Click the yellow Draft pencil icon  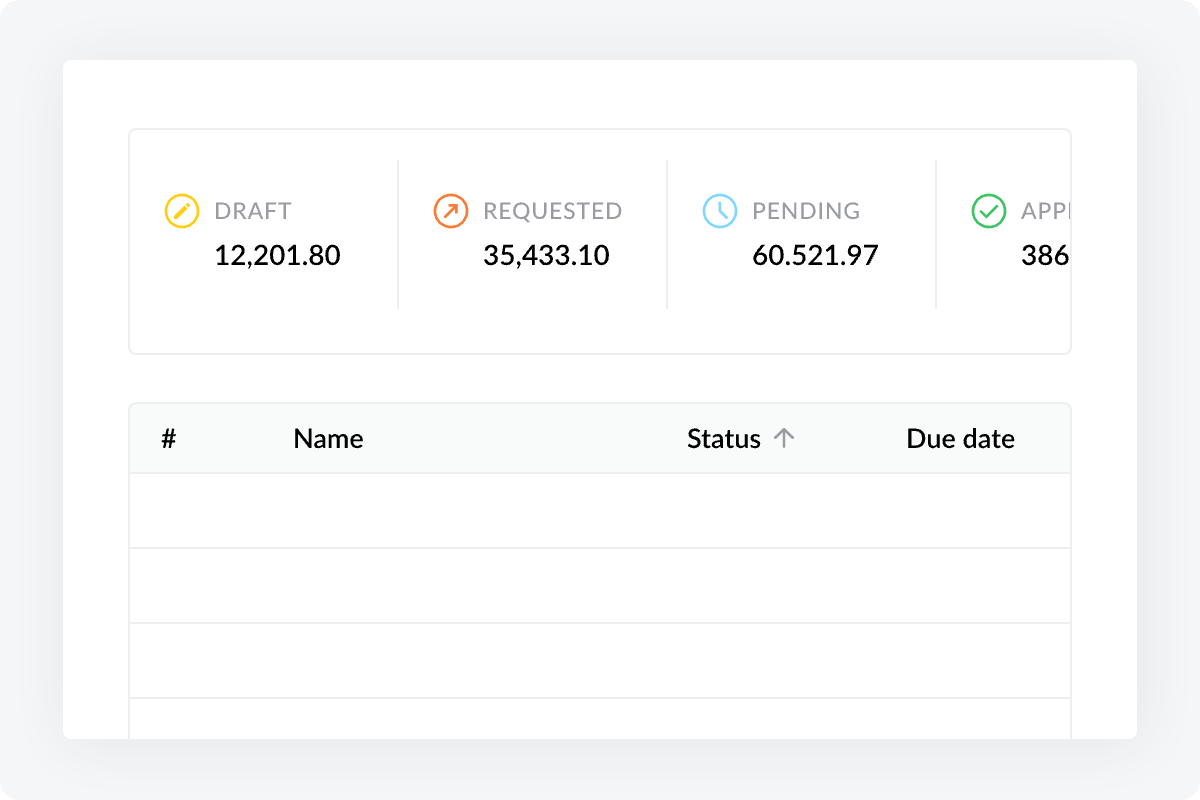[181, 211]
